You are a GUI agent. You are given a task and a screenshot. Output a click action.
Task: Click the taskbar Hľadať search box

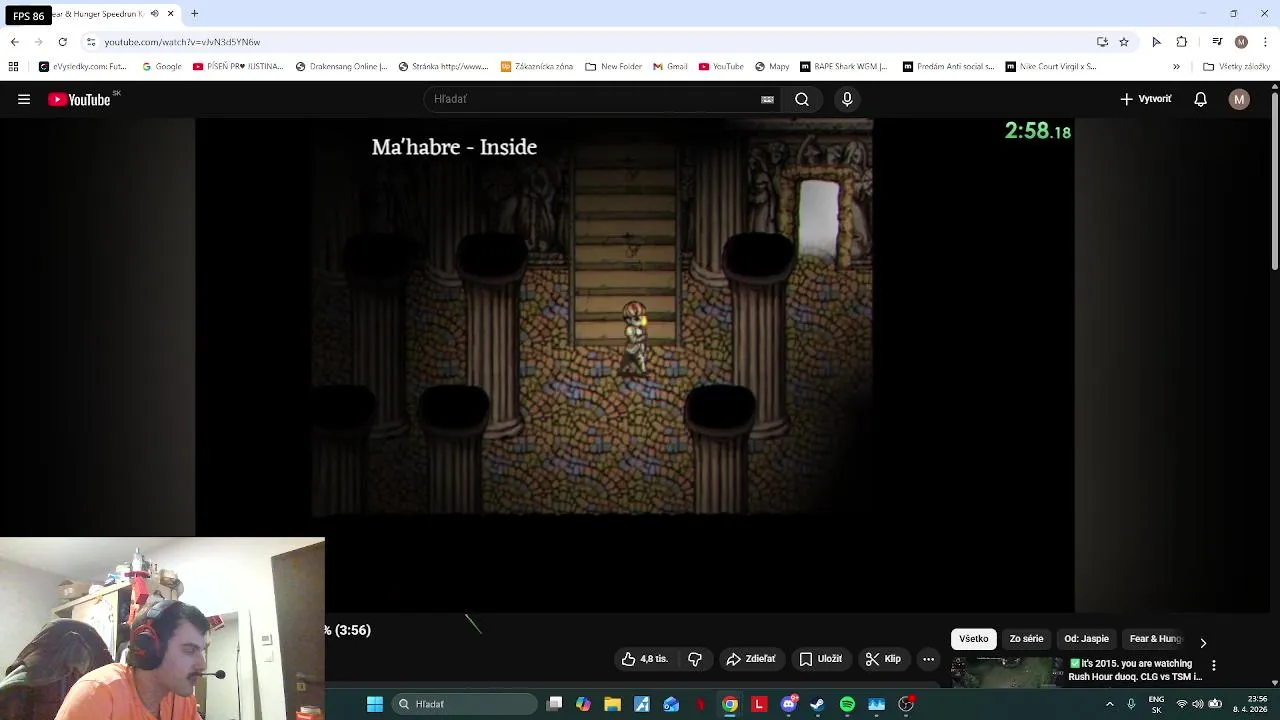coord(465,704)
